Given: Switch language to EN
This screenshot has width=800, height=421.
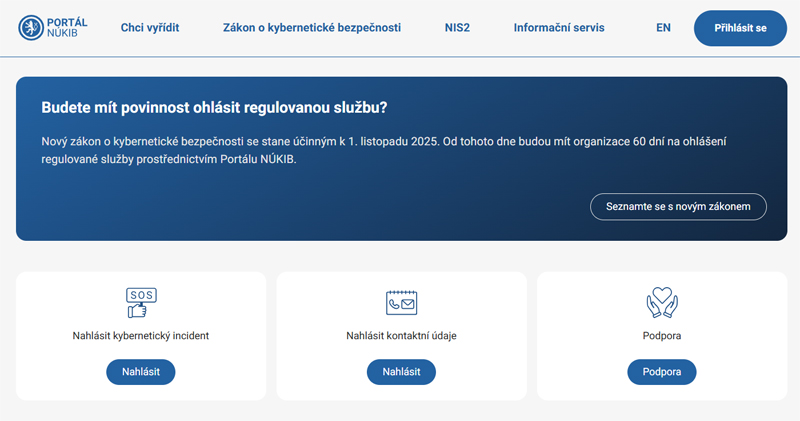Looking at the screenshot, I should 663,28.
